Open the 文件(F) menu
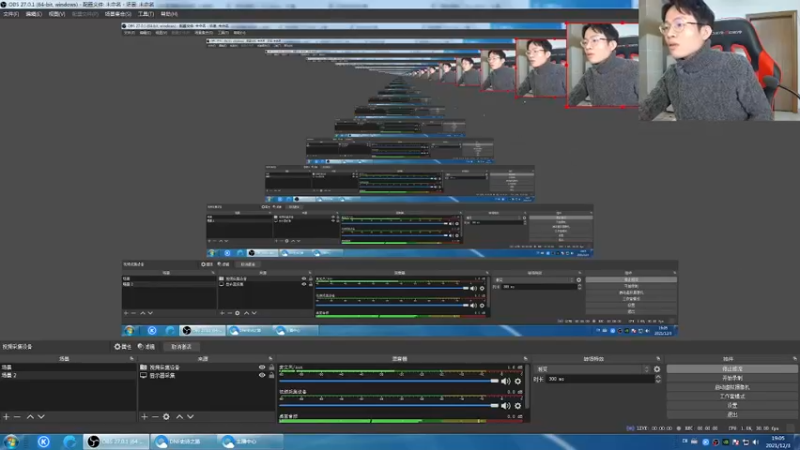 (x=11, y=14)
